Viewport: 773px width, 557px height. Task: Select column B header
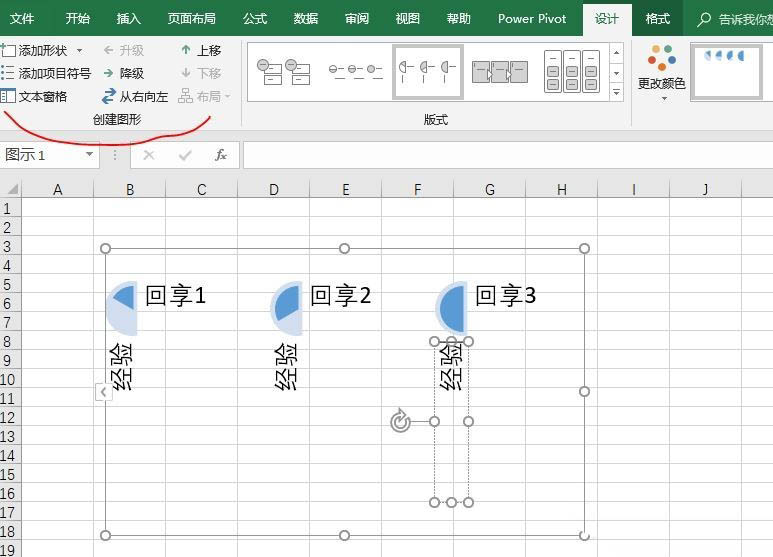coord(130,189)
